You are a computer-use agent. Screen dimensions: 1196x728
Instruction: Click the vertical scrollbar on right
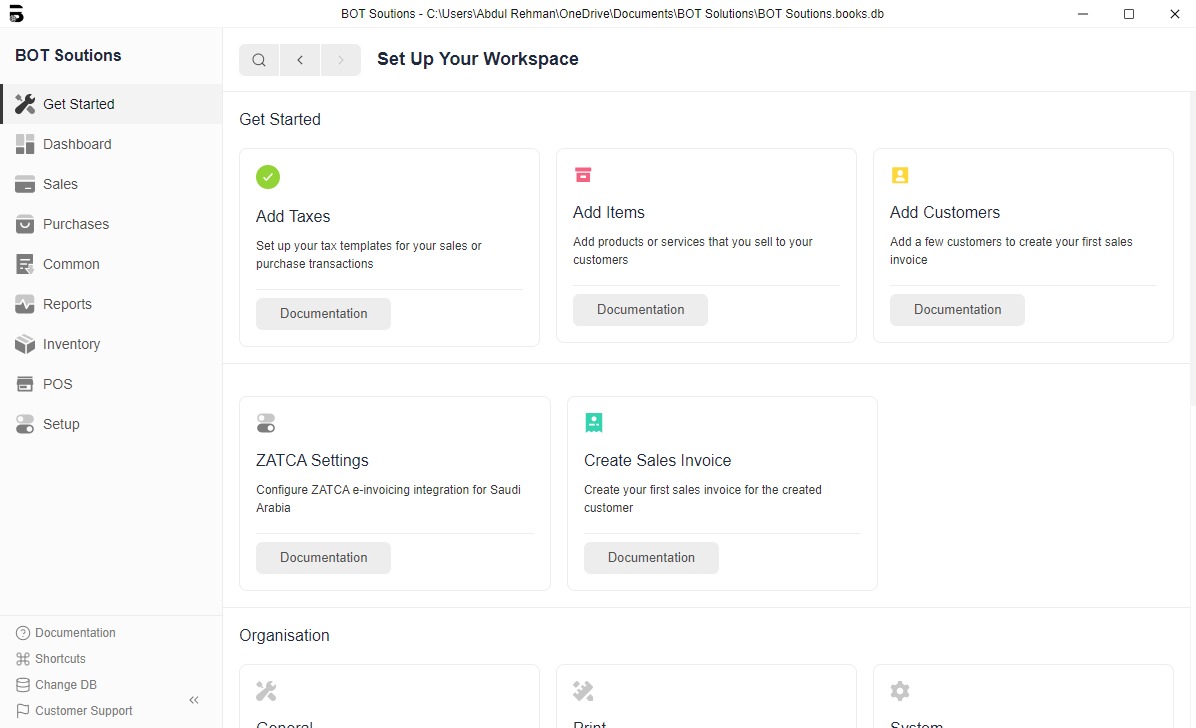[1191, 250]
